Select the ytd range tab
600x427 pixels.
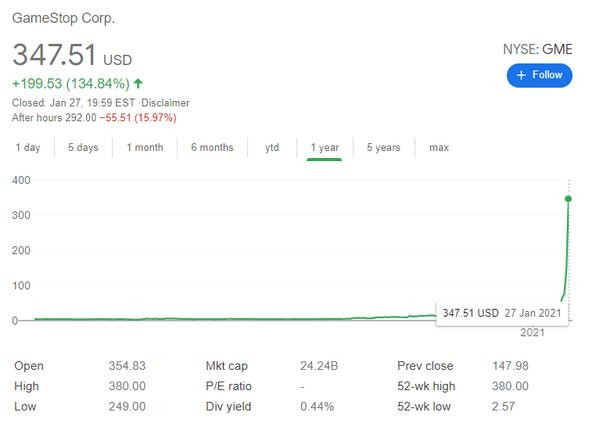coord(272,147)
